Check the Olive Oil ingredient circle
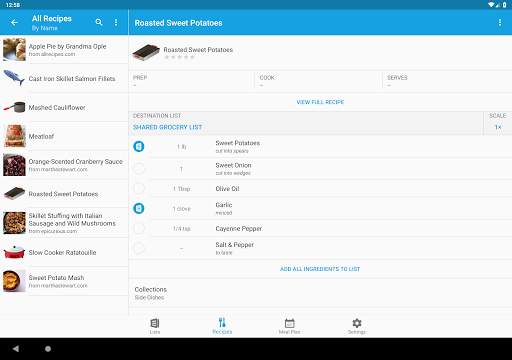The width and height of the screenshot is (512, 360). (x=139, y=188)
